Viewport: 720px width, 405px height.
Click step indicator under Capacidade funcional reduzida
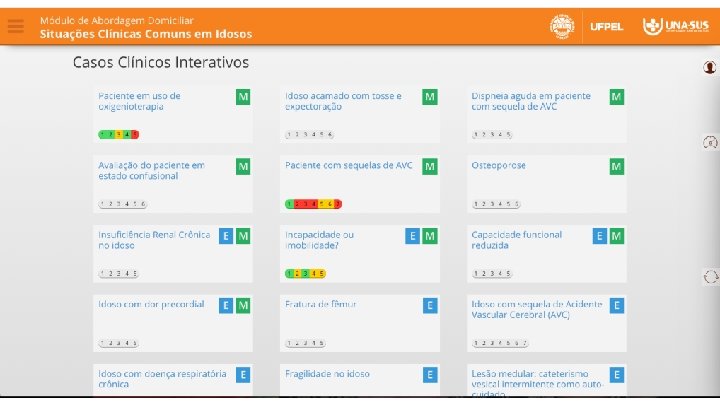coord(493,273)
